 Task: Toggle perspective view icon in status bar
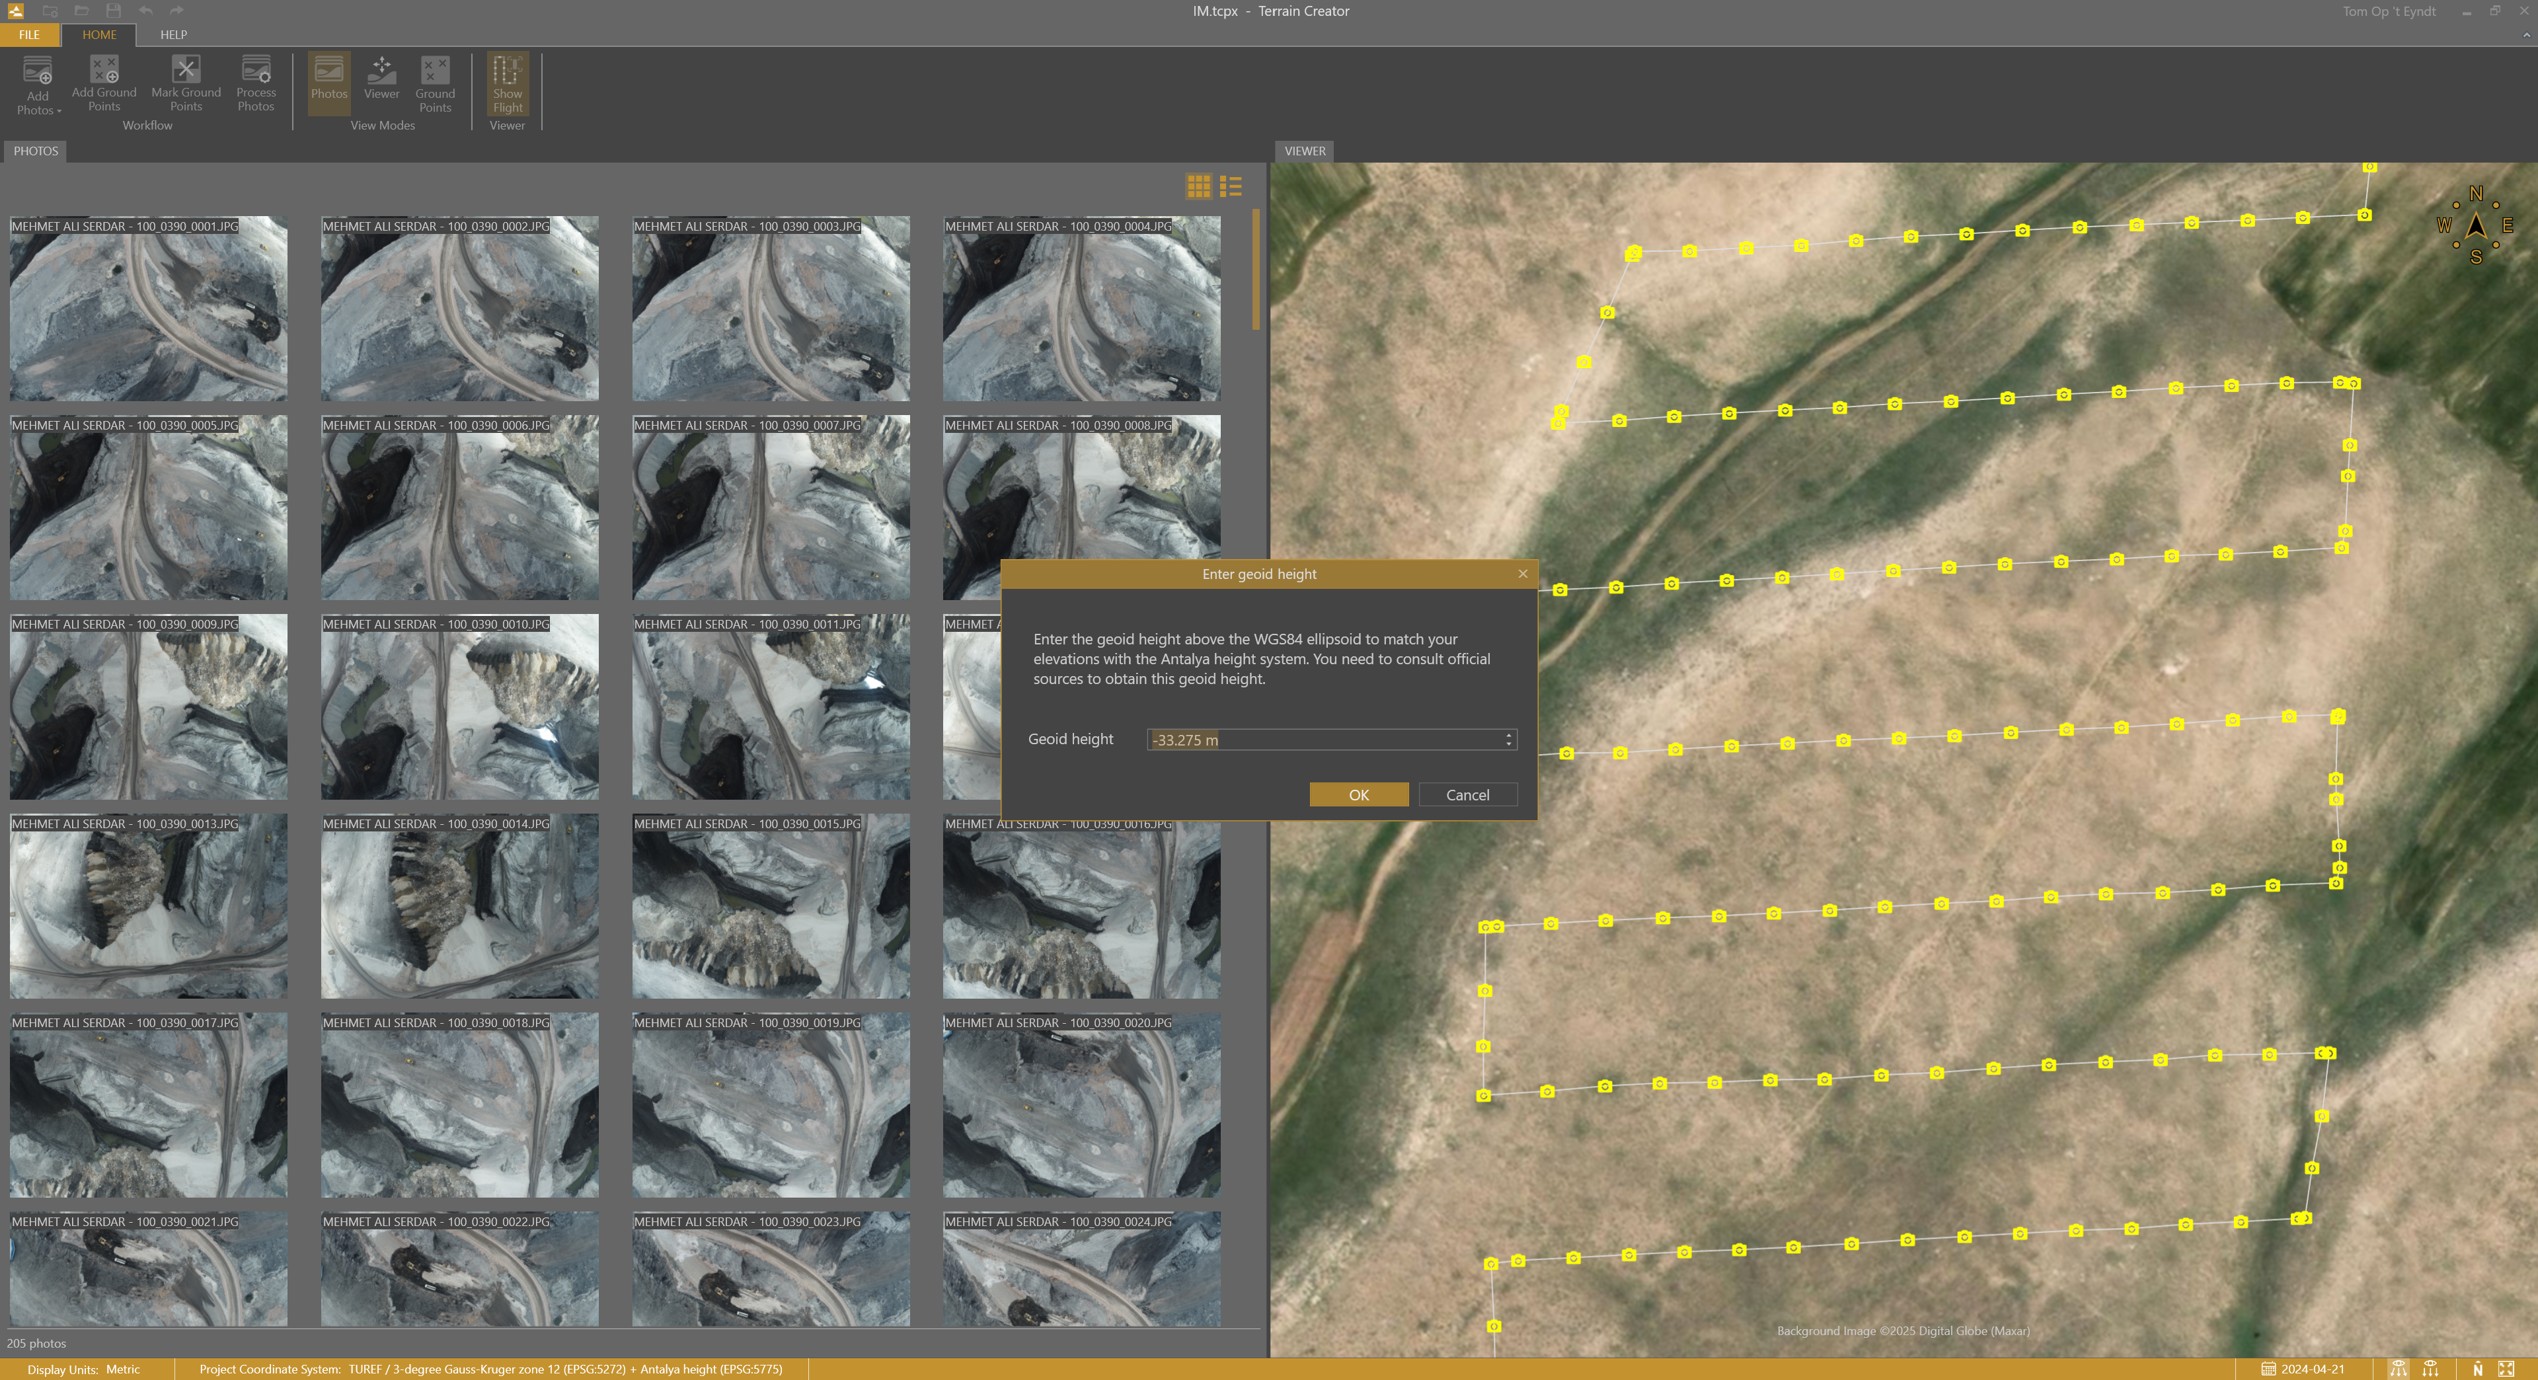coord(2398,1369)
